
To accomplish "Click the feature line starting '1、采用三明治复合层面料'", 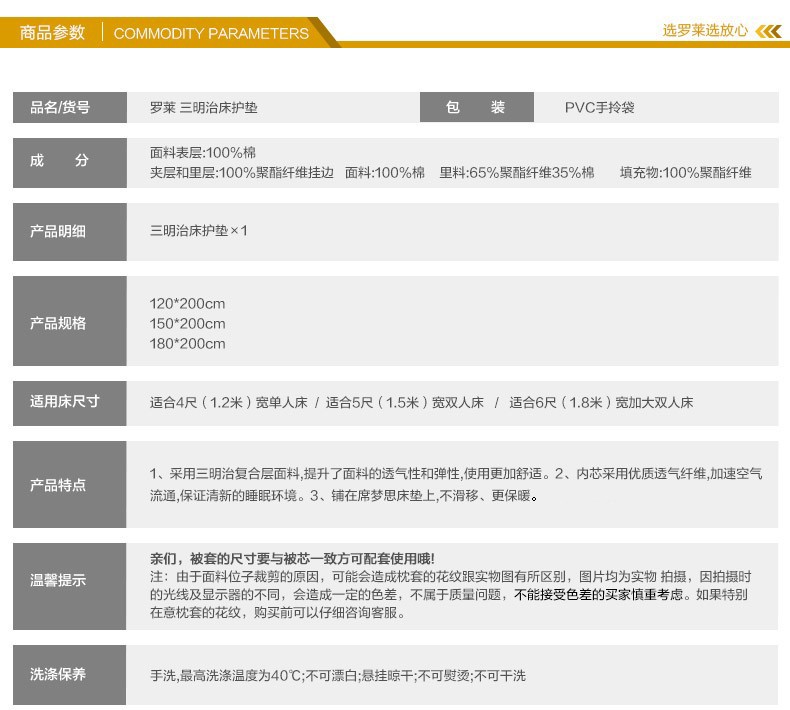I will tap(456, 474).
